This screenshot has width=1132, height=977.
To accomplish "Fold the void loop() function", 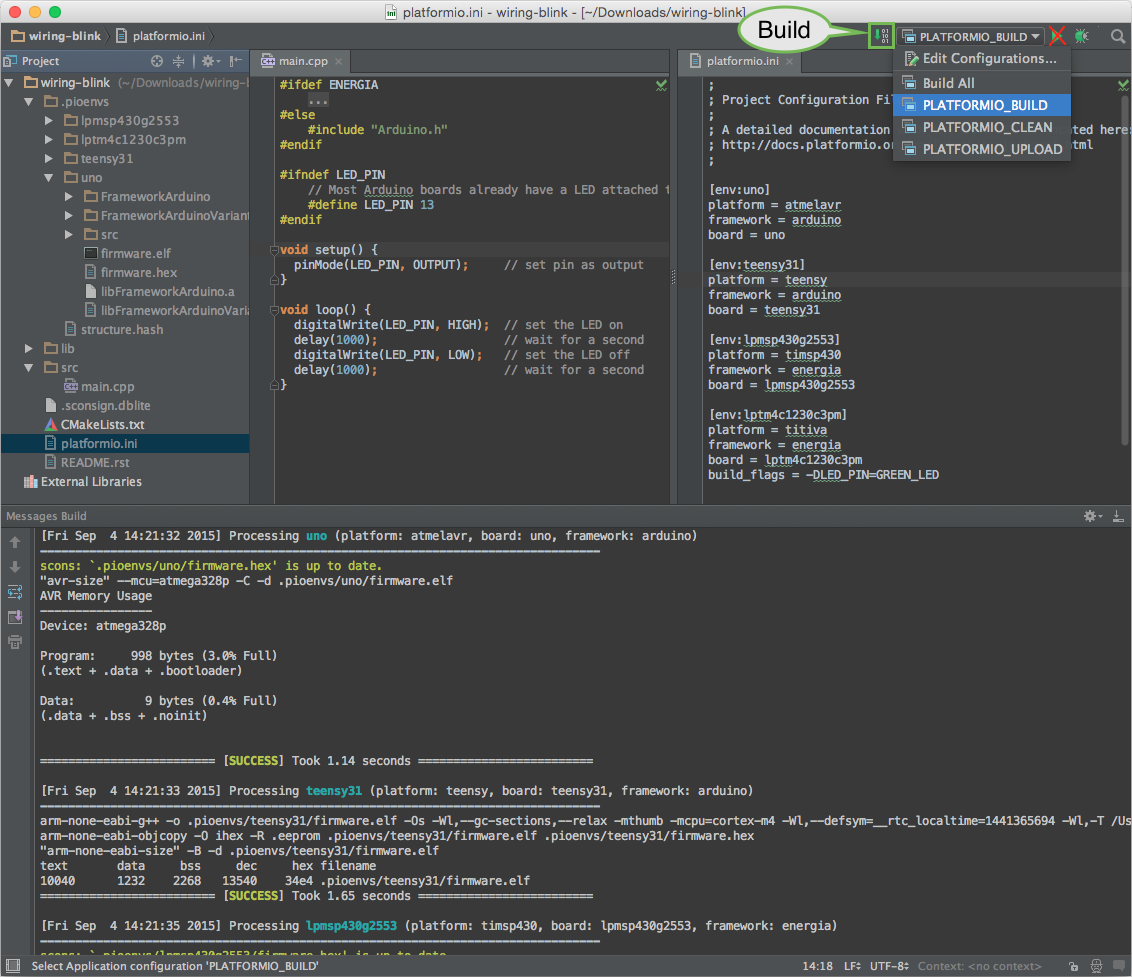I will tap(274, 310).
